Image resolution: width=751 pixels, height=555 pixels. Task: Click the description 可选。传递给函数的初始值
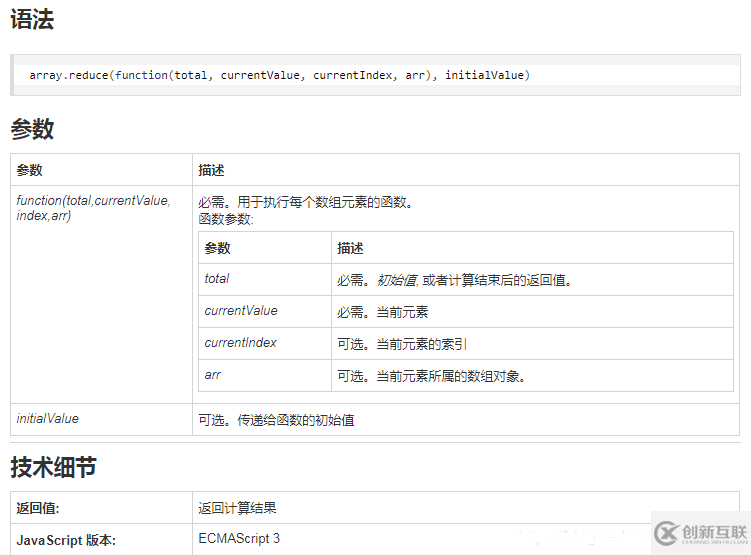[x=276, y=420]
